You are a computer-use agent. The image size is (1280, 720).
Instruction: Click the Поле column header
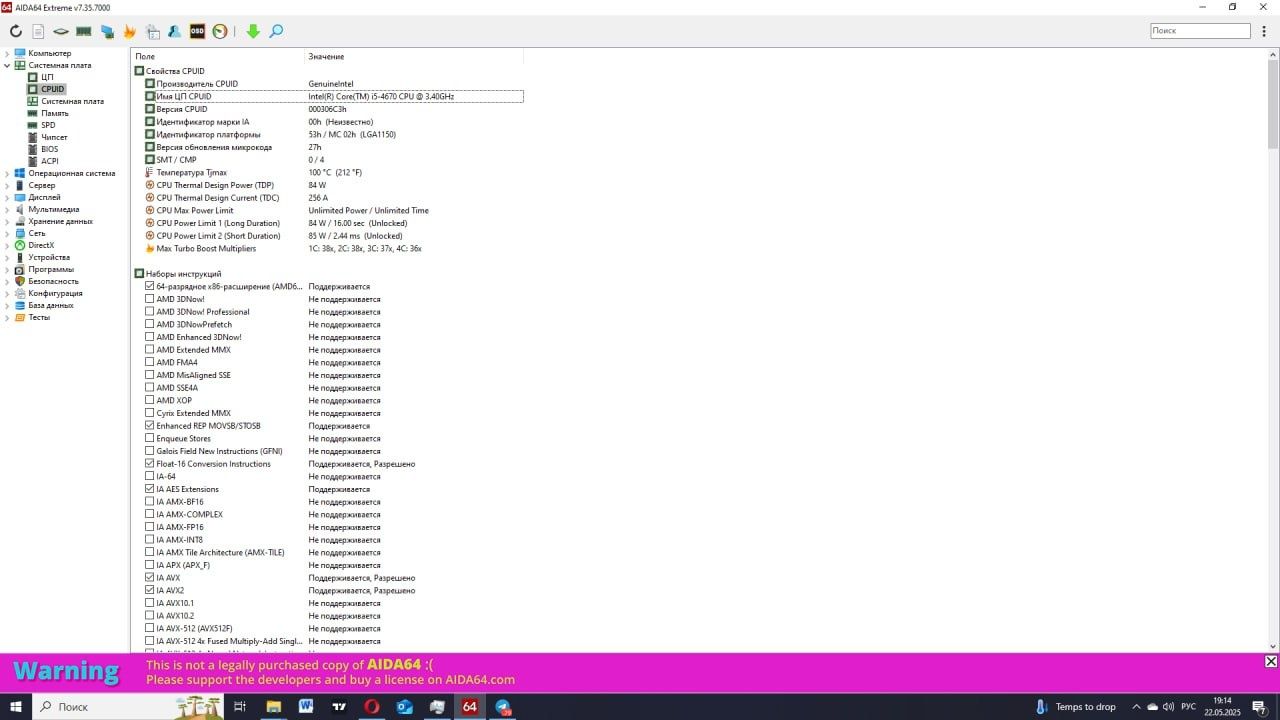(218, 57)
